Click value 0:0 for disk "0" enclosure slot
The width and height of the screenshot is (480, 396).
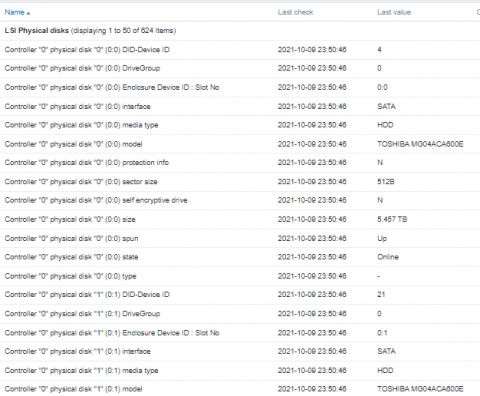pos(382,87)
